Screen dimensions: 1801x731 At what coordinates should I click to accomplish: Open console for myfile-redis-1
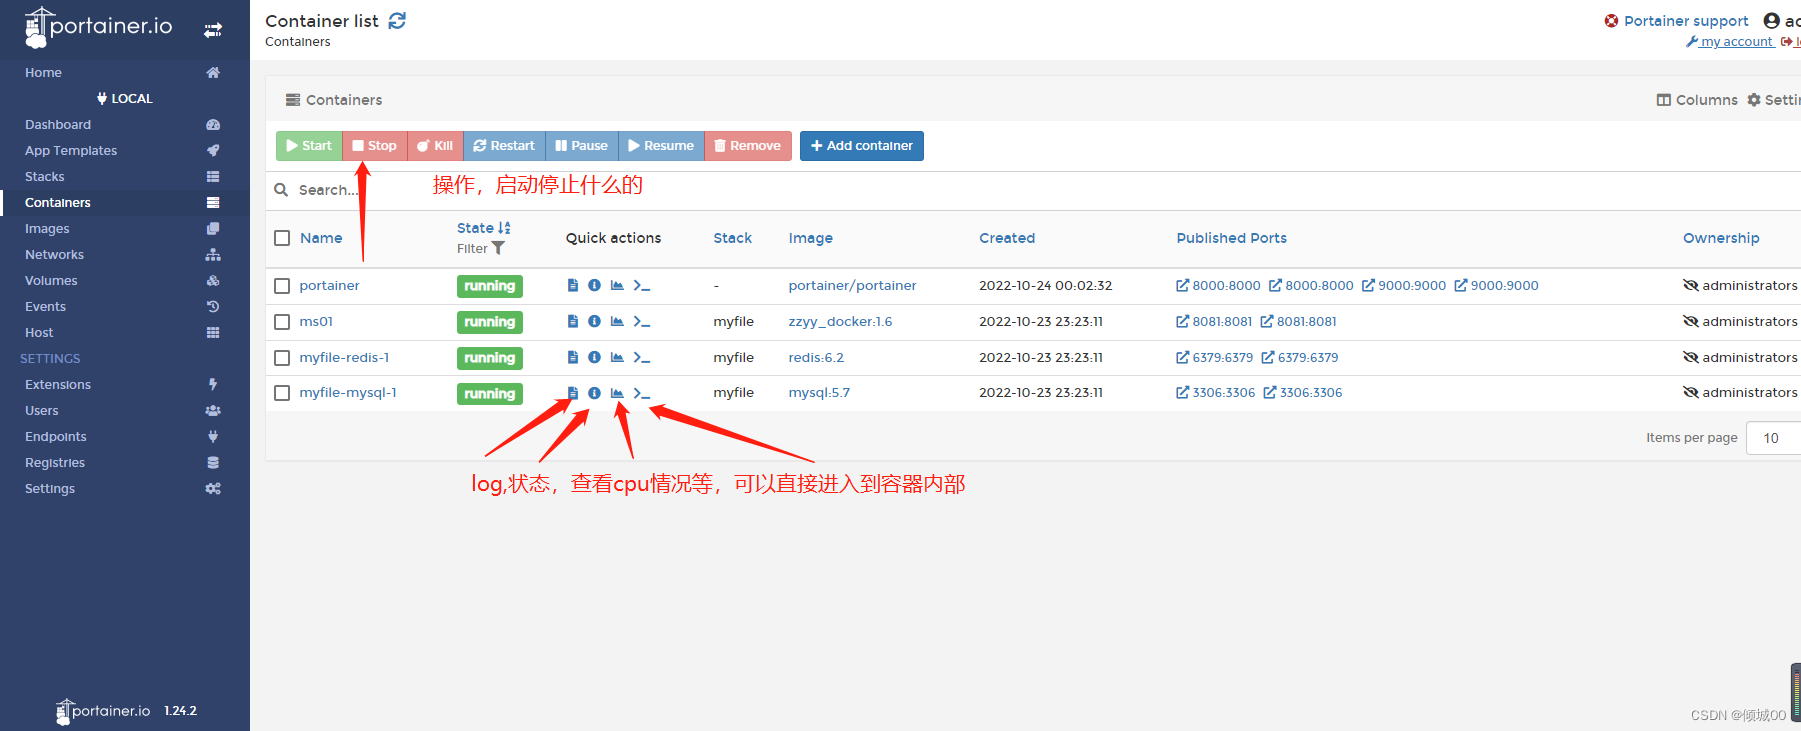[x=642, y=357]
